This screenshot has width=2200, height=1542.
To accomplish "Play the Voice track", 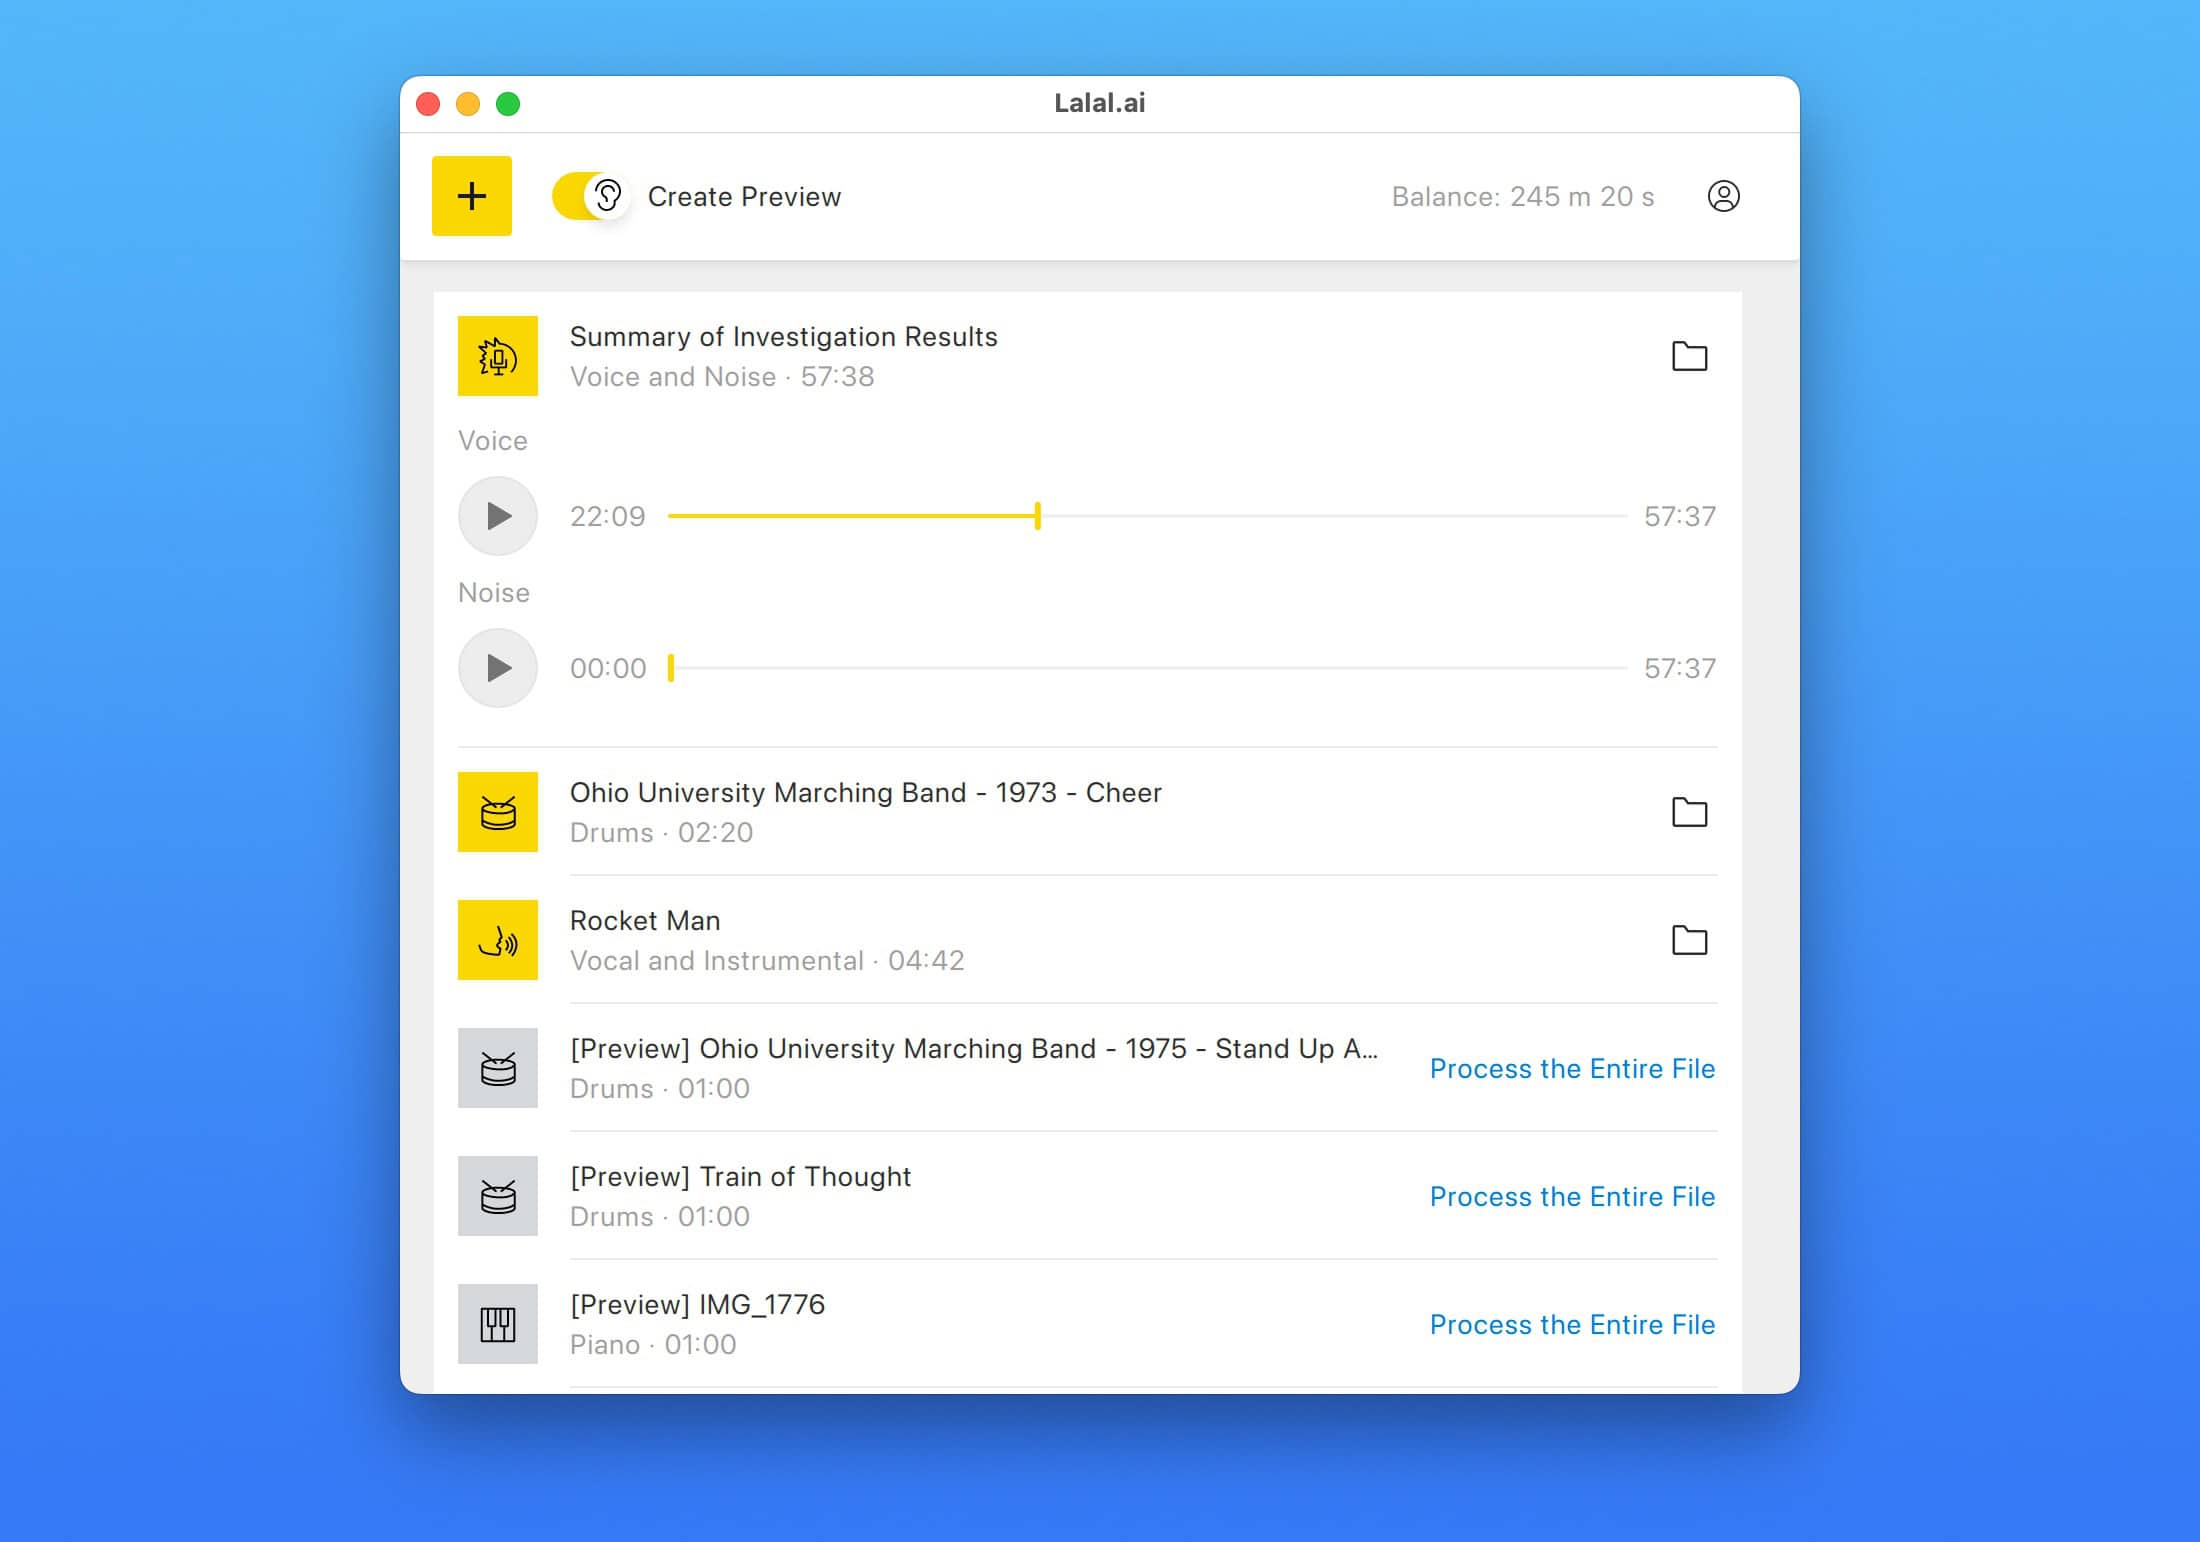I will pyautogui.click(x=498, y=516).
